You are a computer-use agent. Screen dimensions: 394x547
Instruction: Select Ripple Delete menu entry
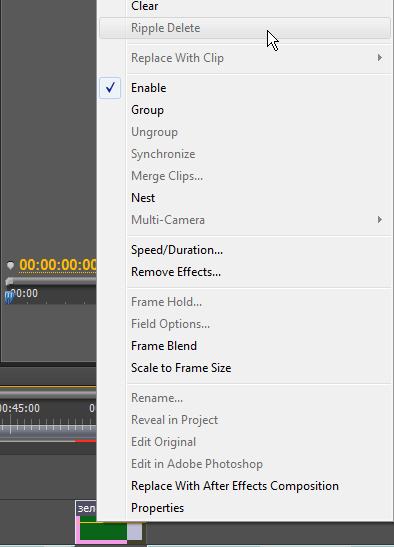(245, 28)
